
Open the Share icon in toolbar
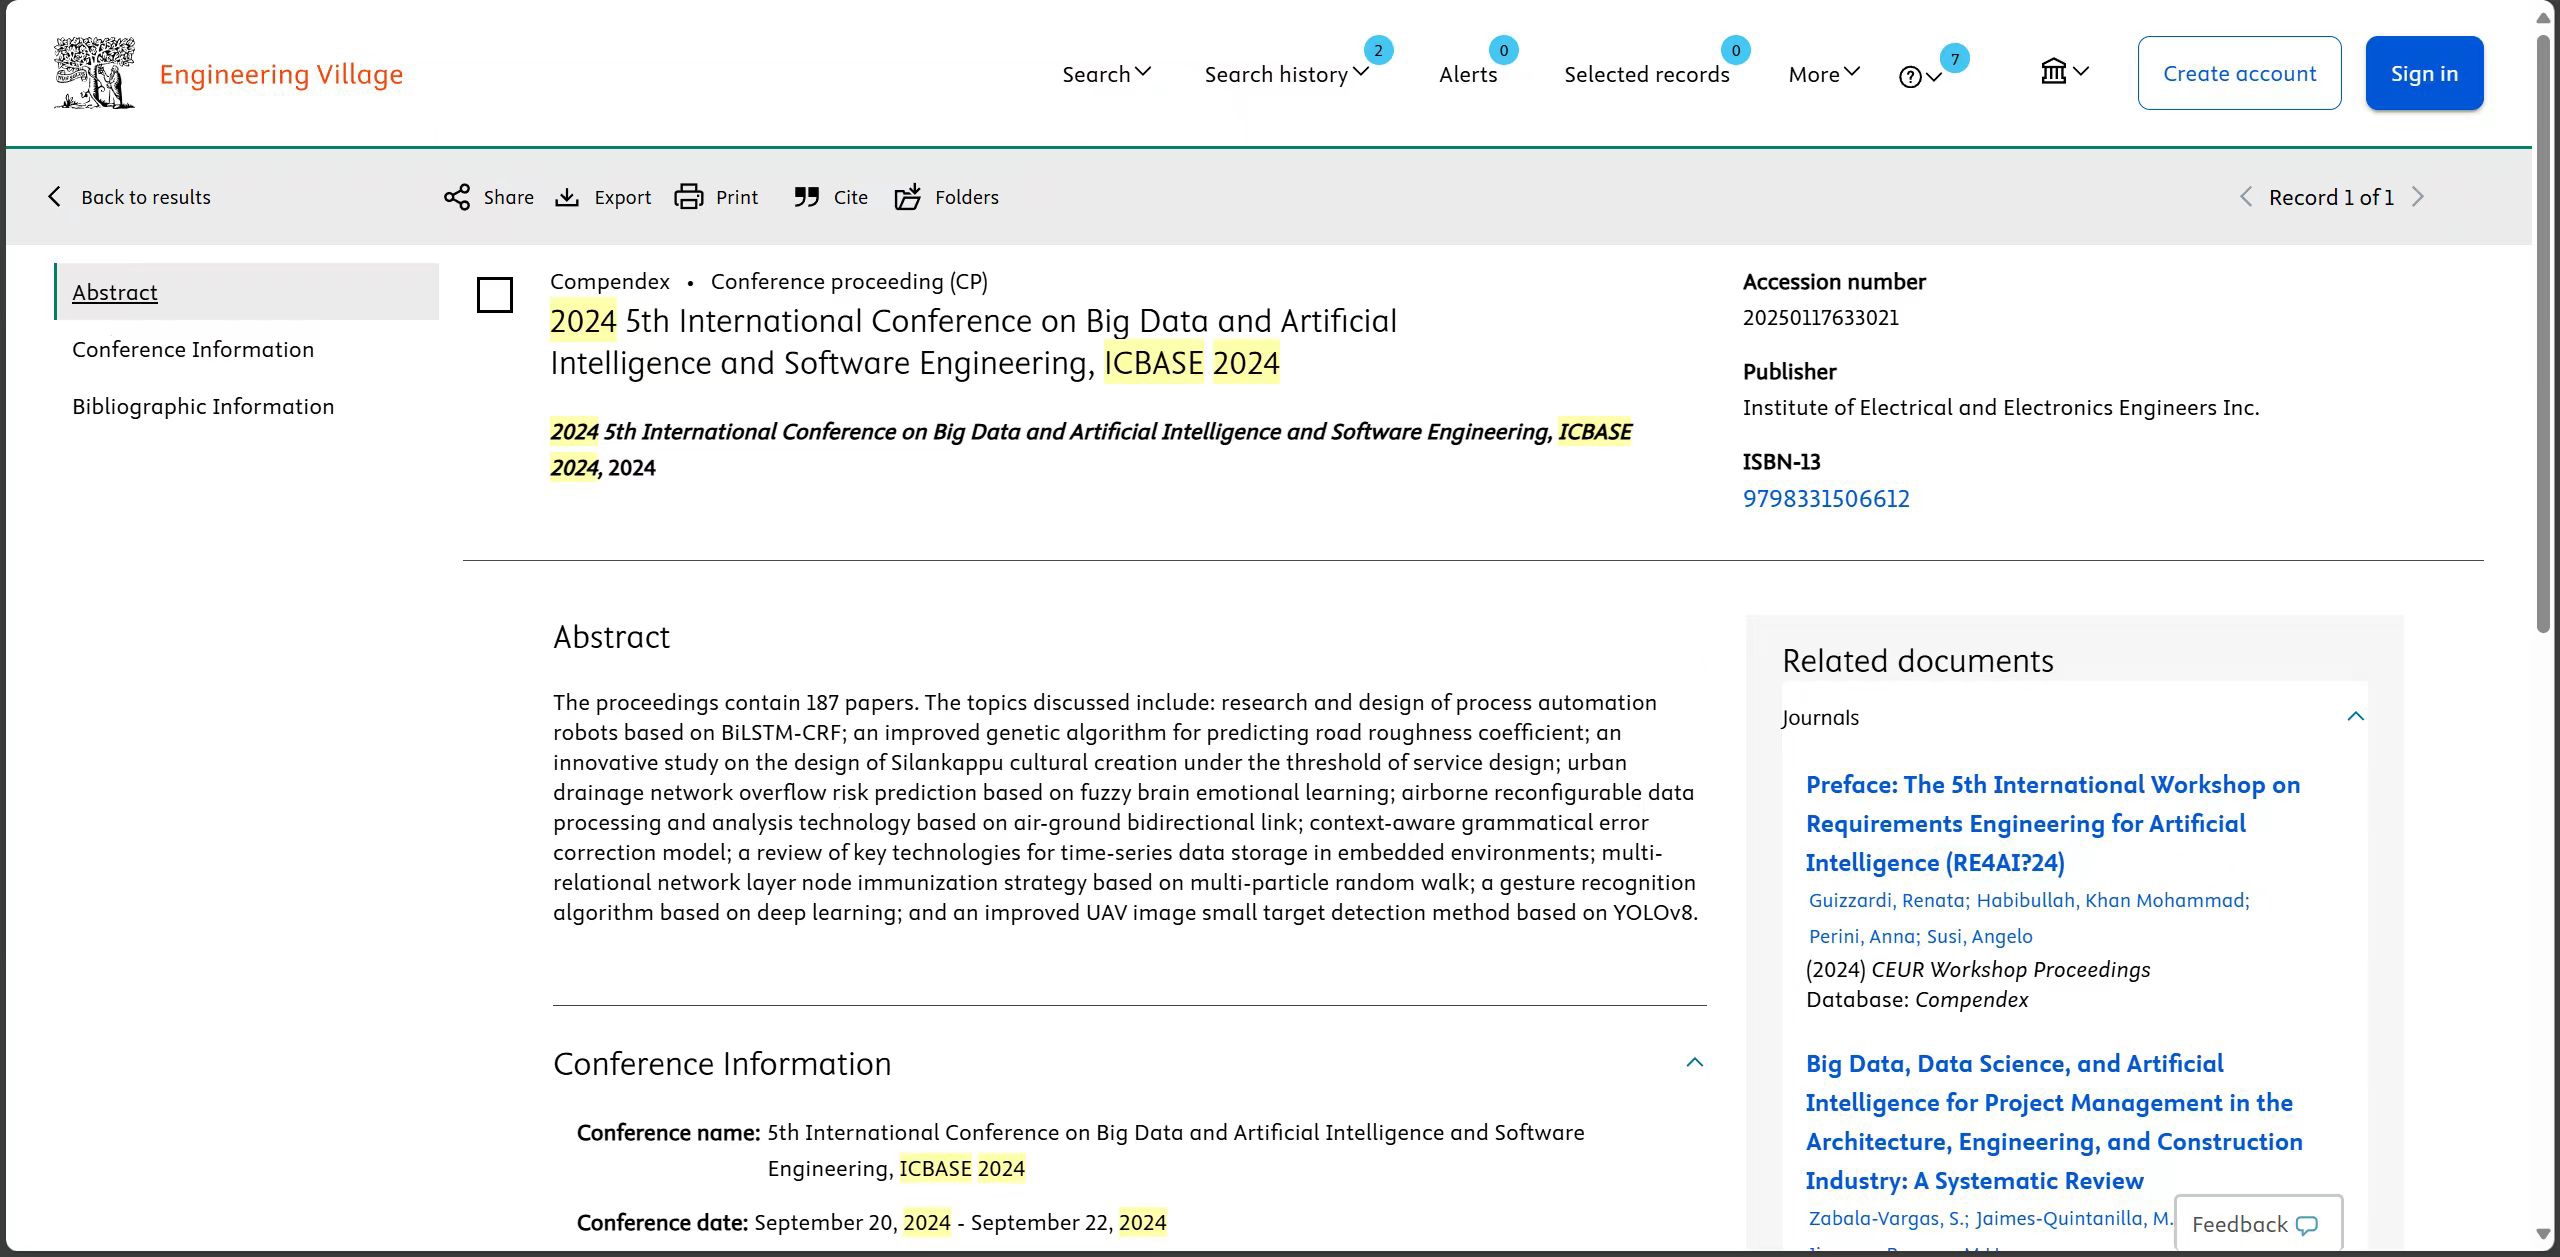457,197
